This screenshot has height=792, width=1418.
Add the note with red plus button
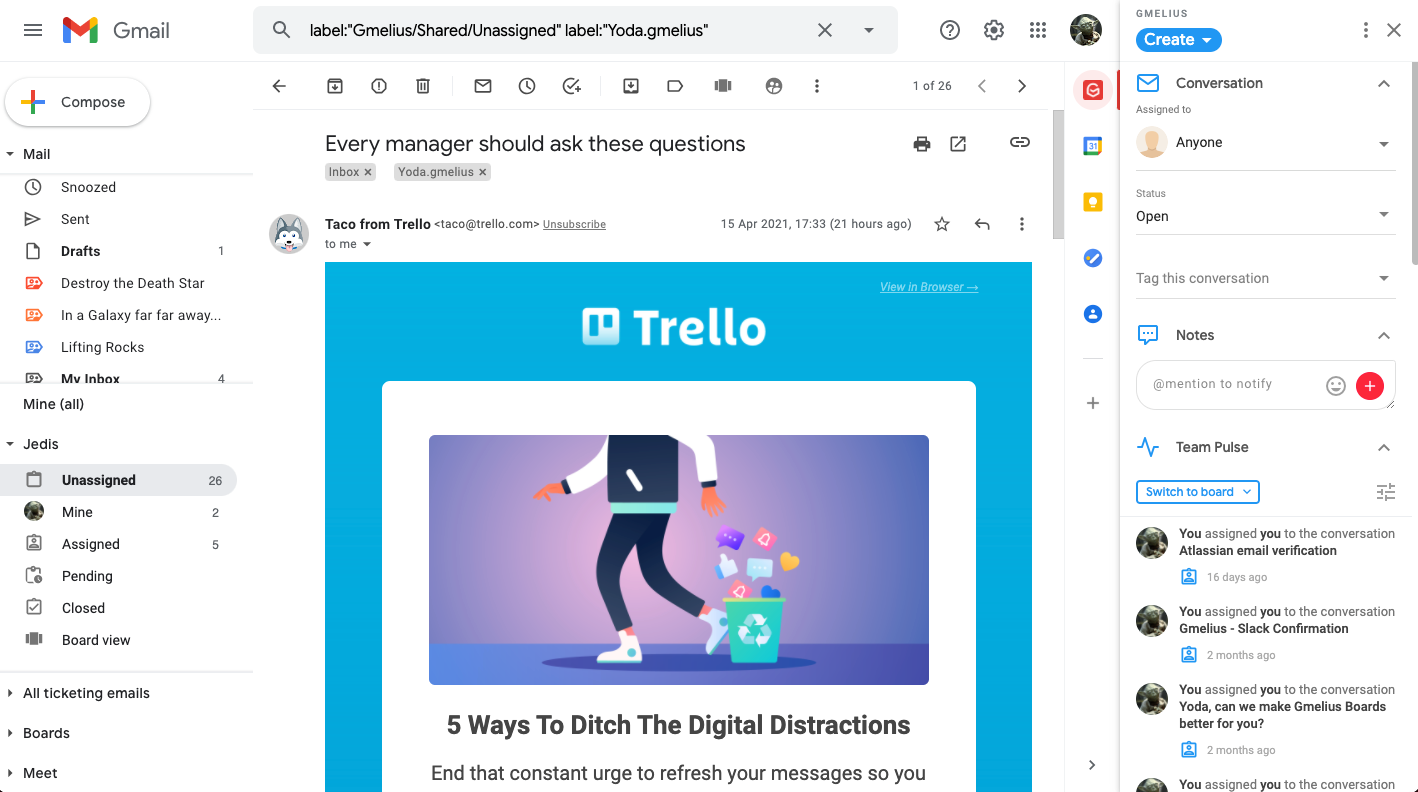click(x=1370, y=385)
